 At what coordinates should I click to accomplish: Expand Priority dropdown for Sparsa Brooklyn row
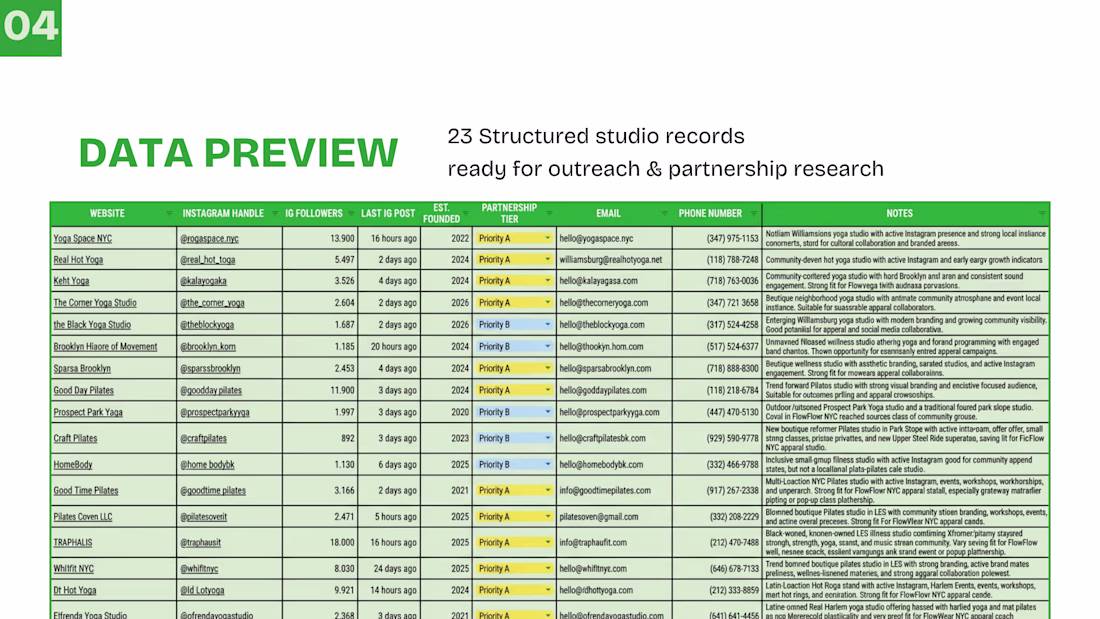[x=548, y=368]
